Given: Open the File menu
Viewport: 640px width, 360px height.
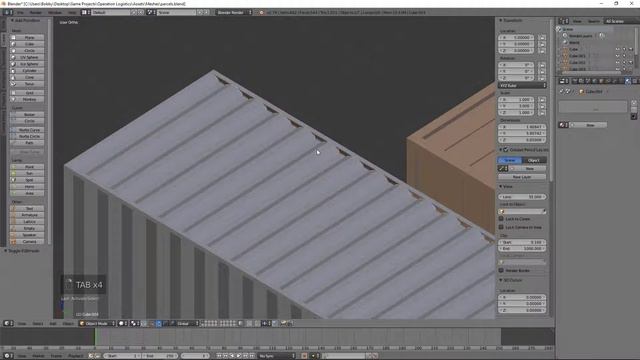Looking at the screenshot, I should pyautogui.click(x=20, y=13).
